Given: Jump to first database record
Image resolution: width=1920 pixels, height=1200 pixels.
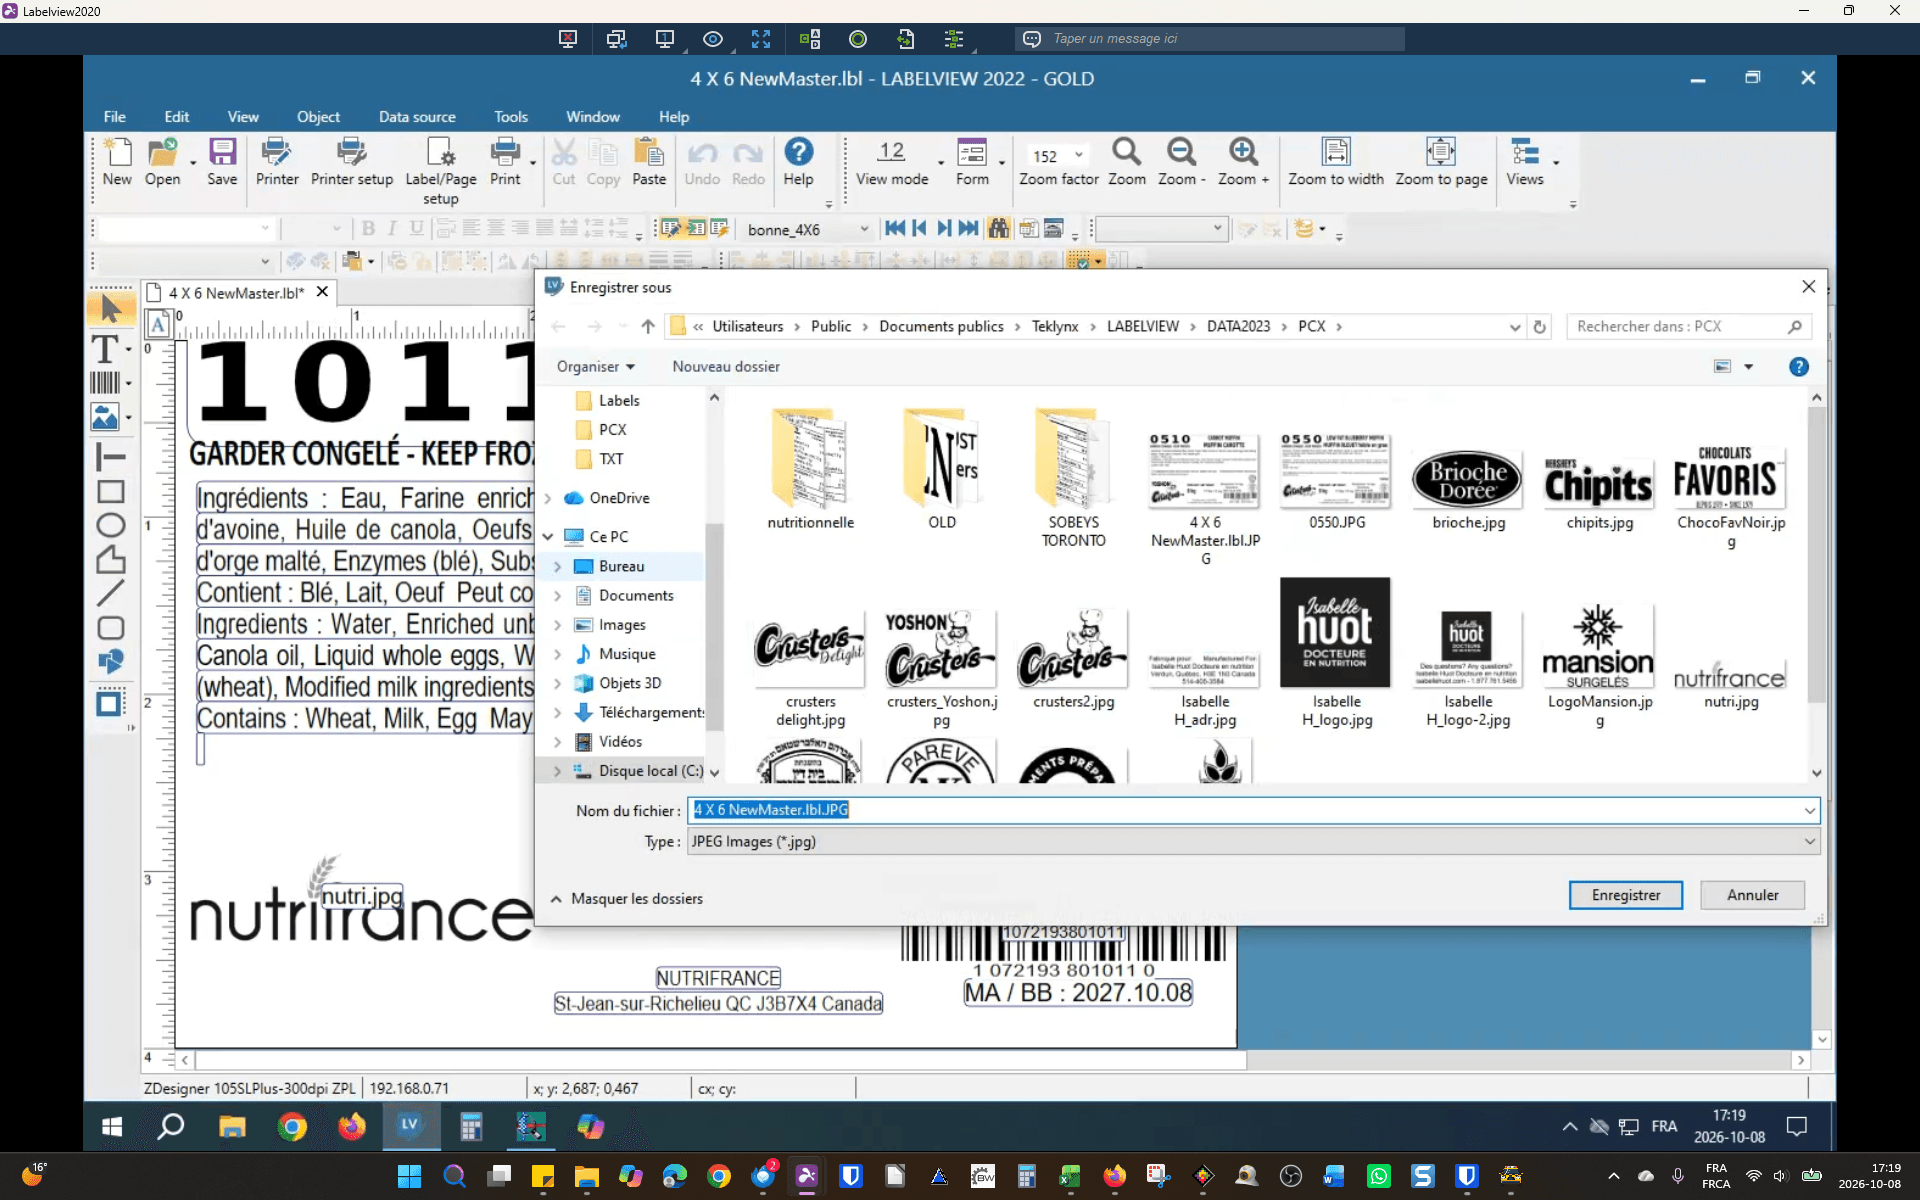Looking at the screenshot, I should tap(895, 229).
